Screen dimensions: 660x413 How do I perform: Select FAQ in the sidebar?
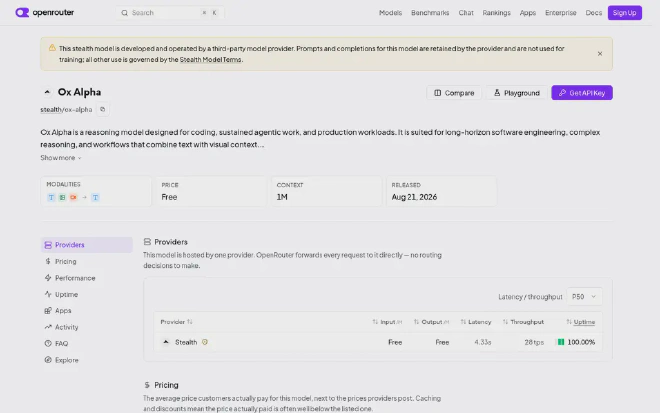pos(87,344)
